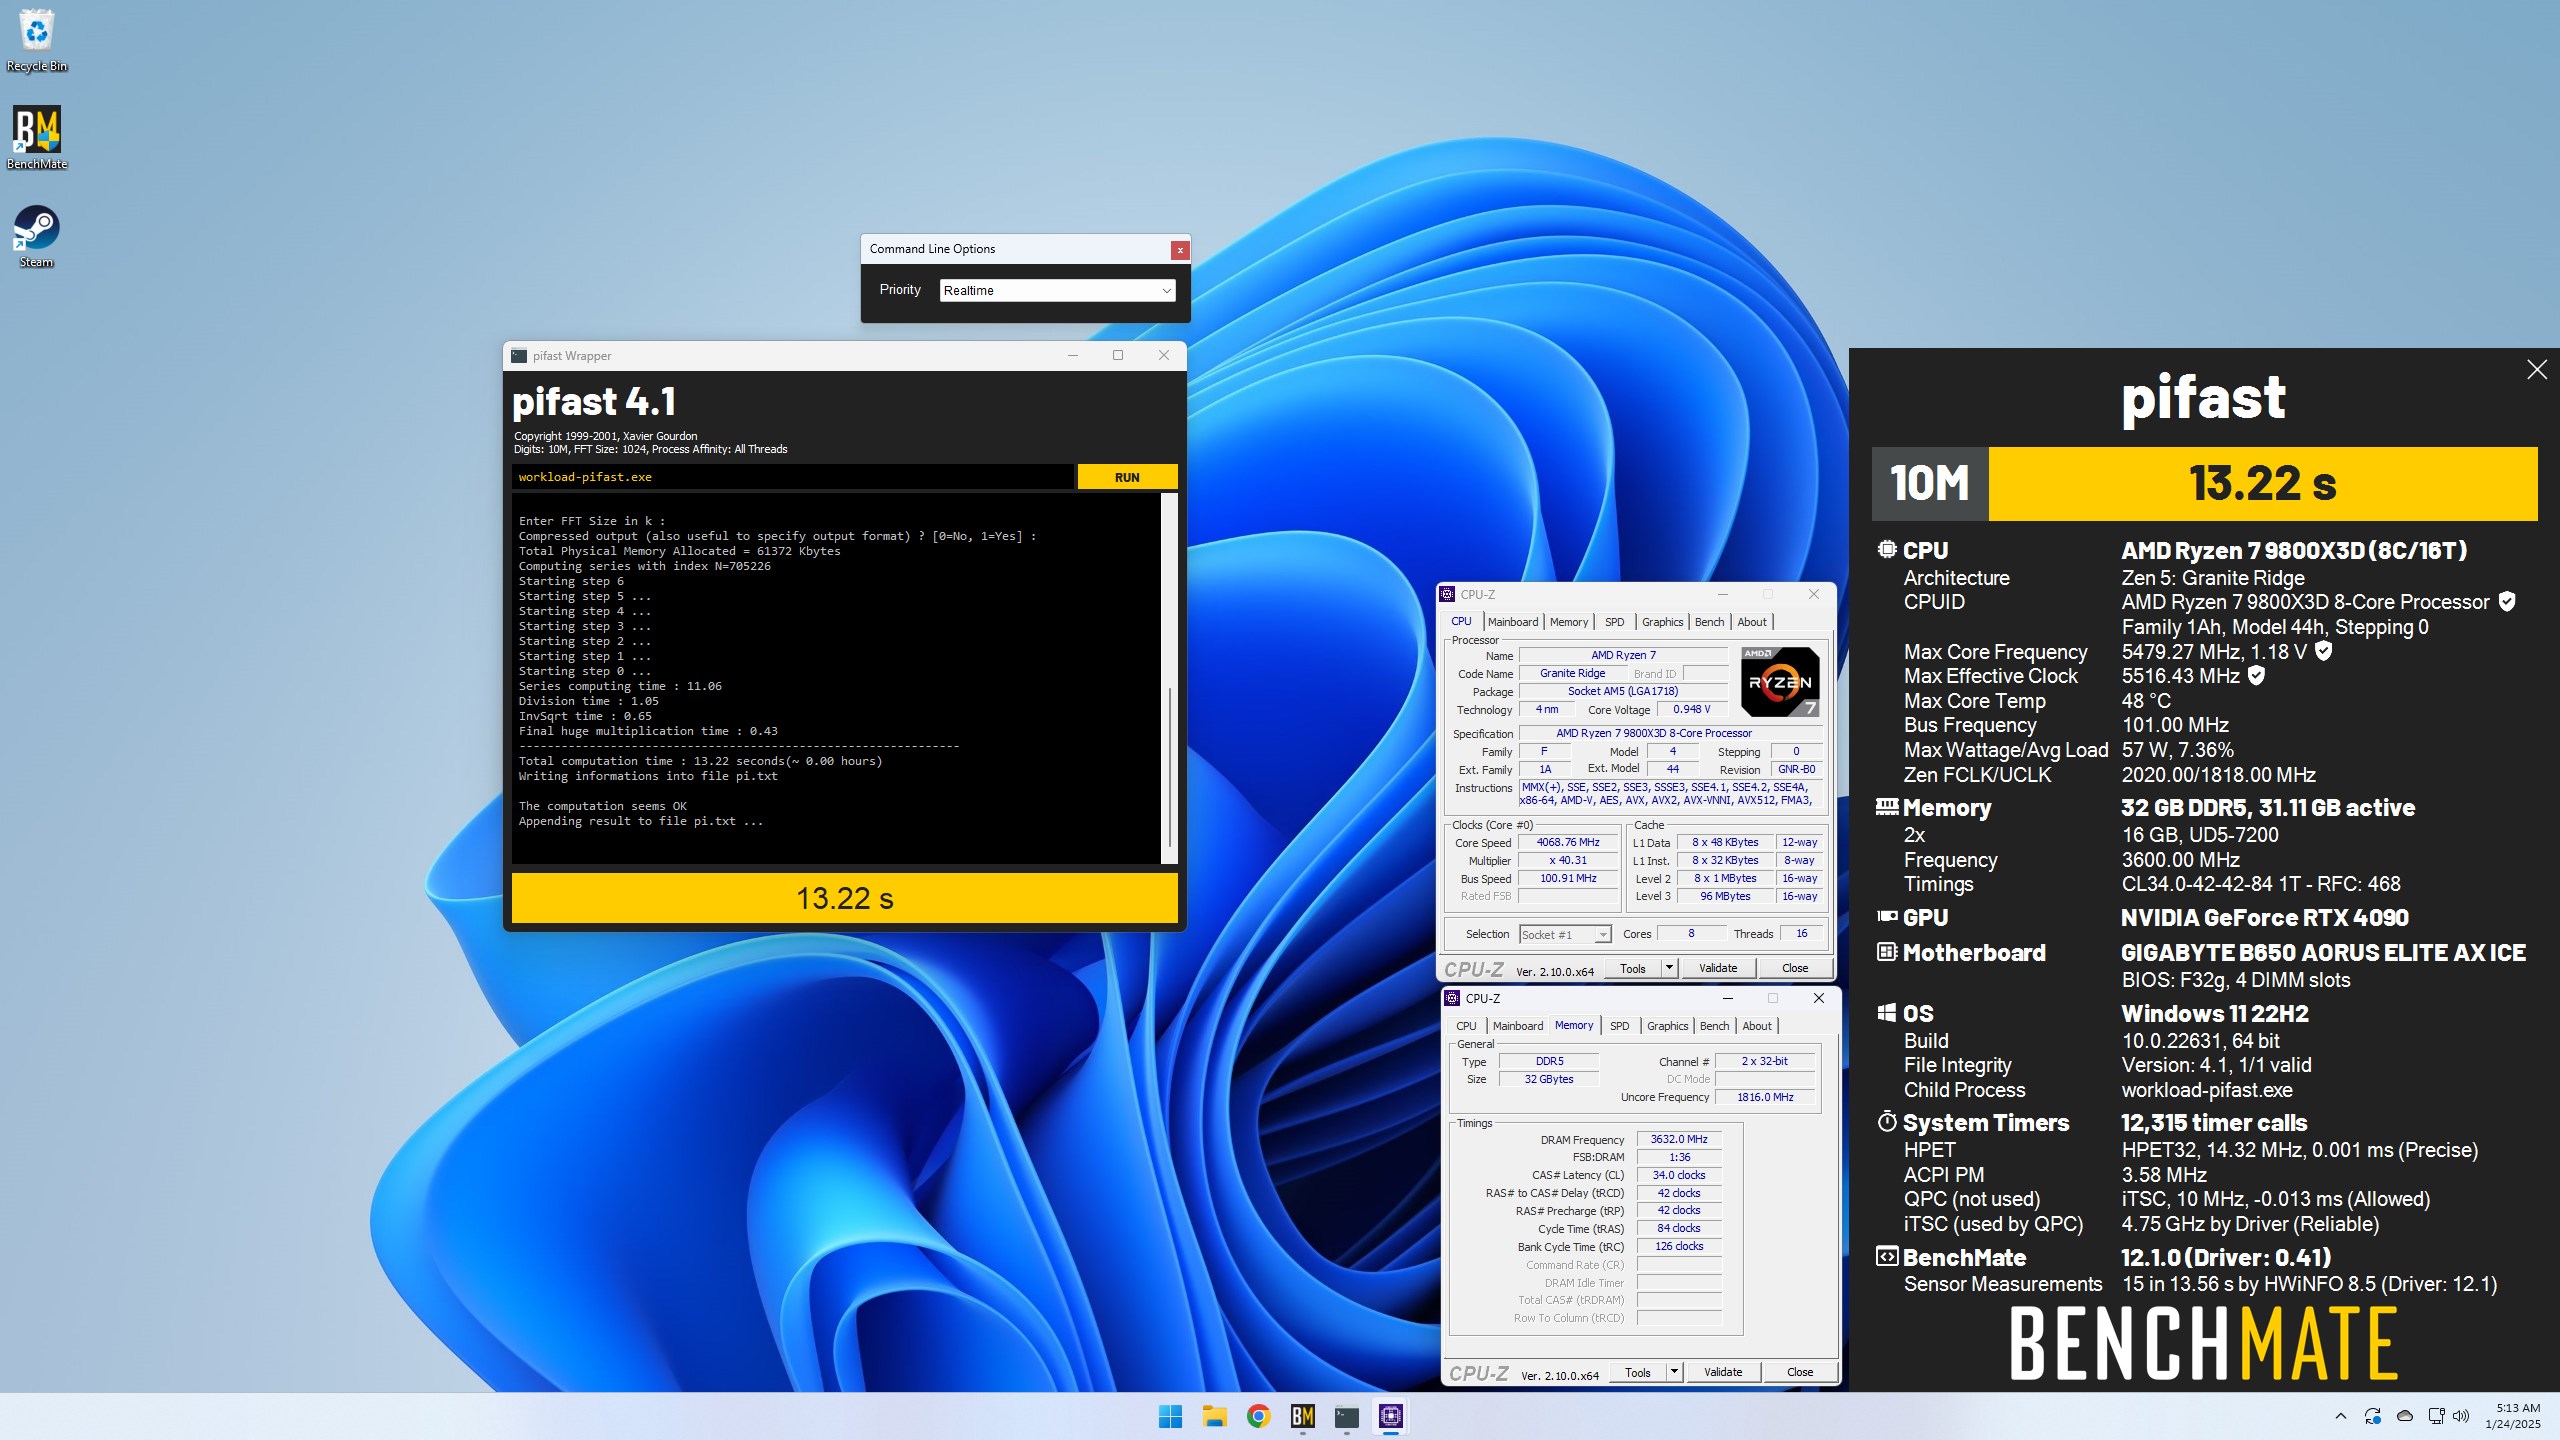
Task: Click Tools button in upper CPU-Z
Action: click(x=1633, y=968)
